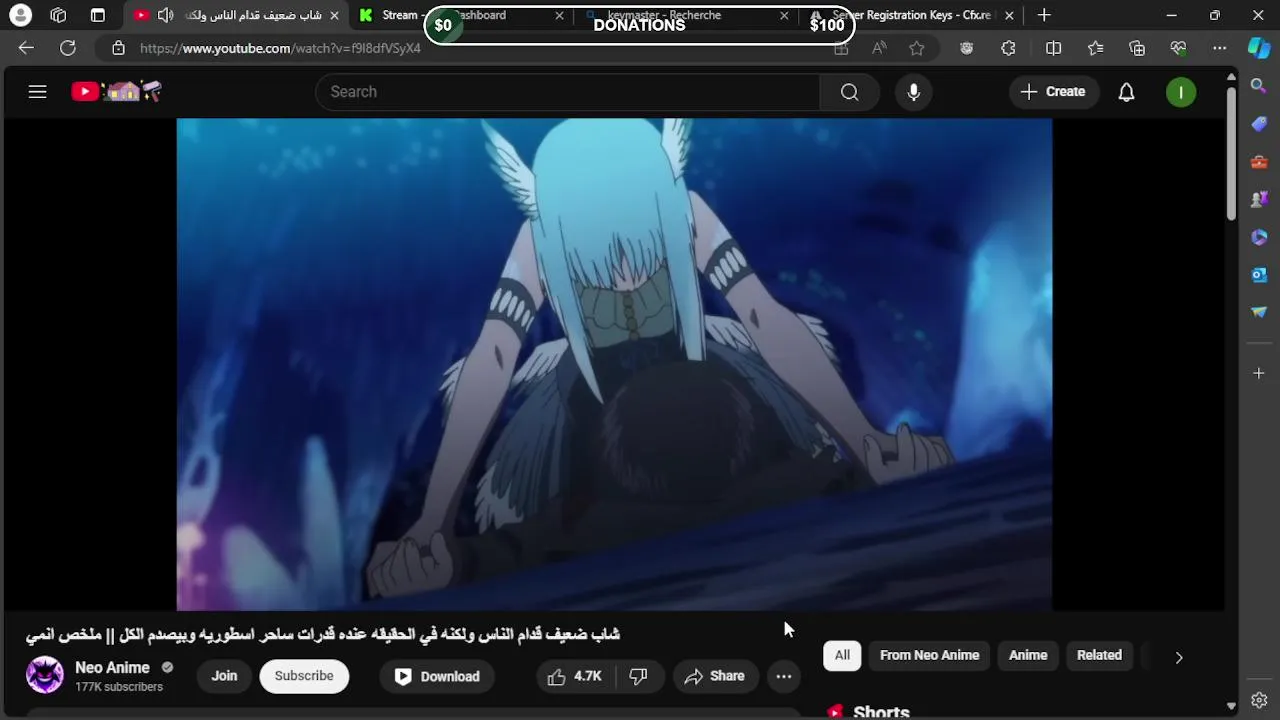Open read aloud option
Image resolution: width=1280 pixels, height=720 pixels.
879,48
